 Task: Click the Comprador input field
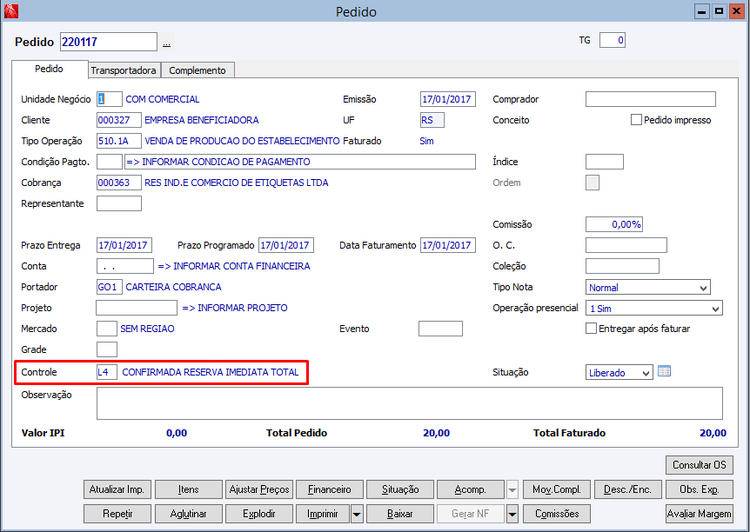[x=651, y=99]
